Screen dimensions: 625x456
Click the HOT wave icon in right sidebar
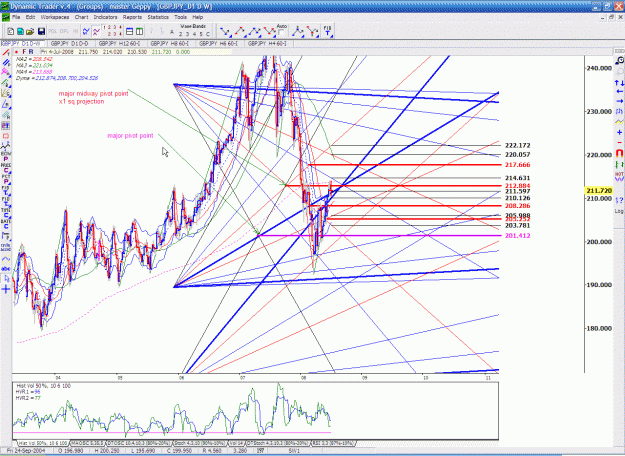619,176
